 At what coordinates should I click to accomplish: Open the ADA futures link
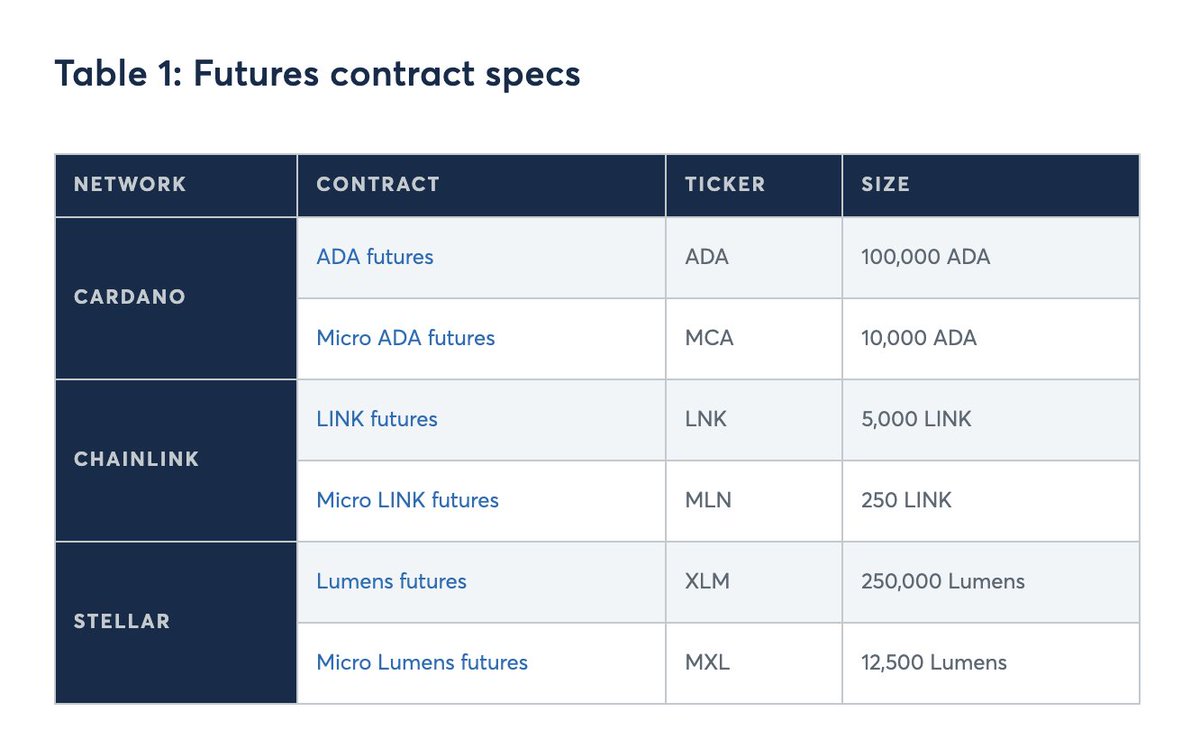click(375, 257)
